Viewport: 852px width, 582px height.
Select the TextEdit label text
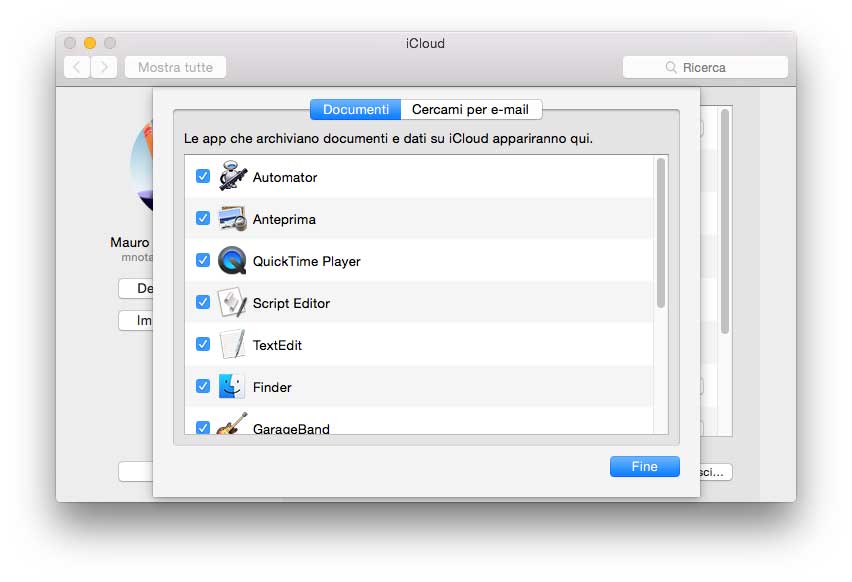(x=277, y=345)
